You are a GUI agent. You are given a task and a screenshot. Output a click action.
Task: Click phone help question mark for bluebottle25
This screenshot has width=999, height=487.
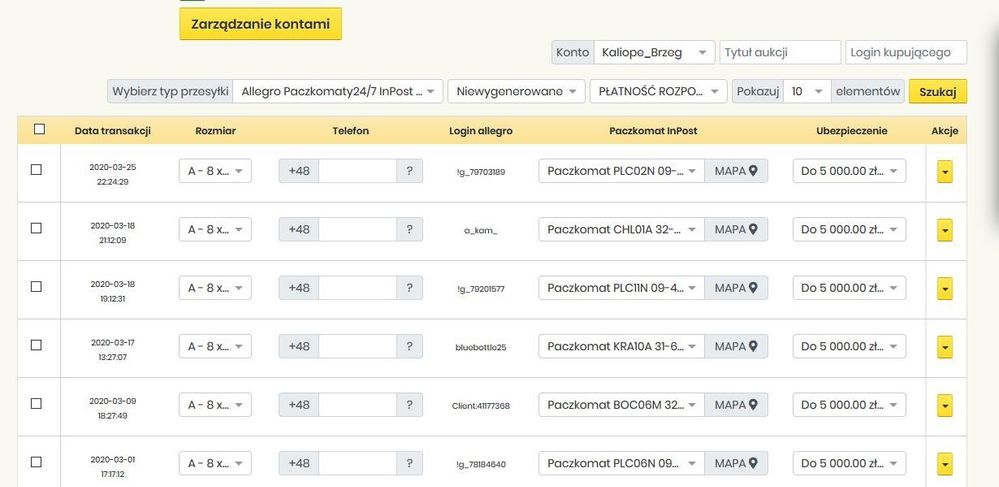coord(410,346)
